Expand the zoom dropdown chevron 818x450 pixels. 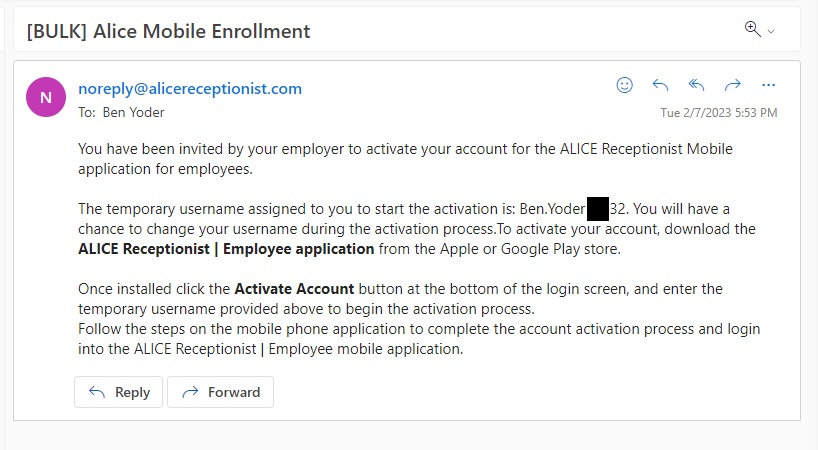pos(771,32)
